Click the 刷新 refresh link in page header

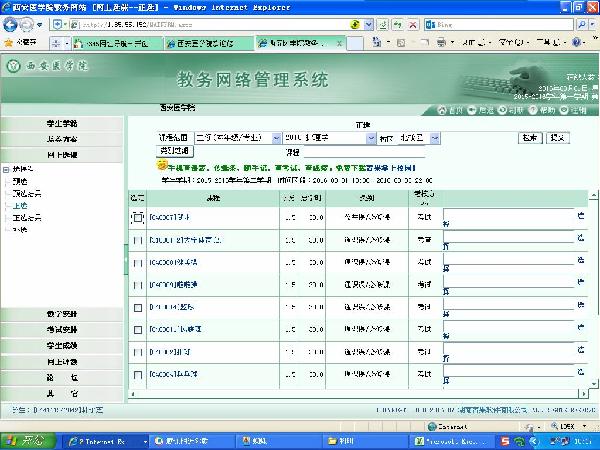pyautogui.click(x=510, y=110)
